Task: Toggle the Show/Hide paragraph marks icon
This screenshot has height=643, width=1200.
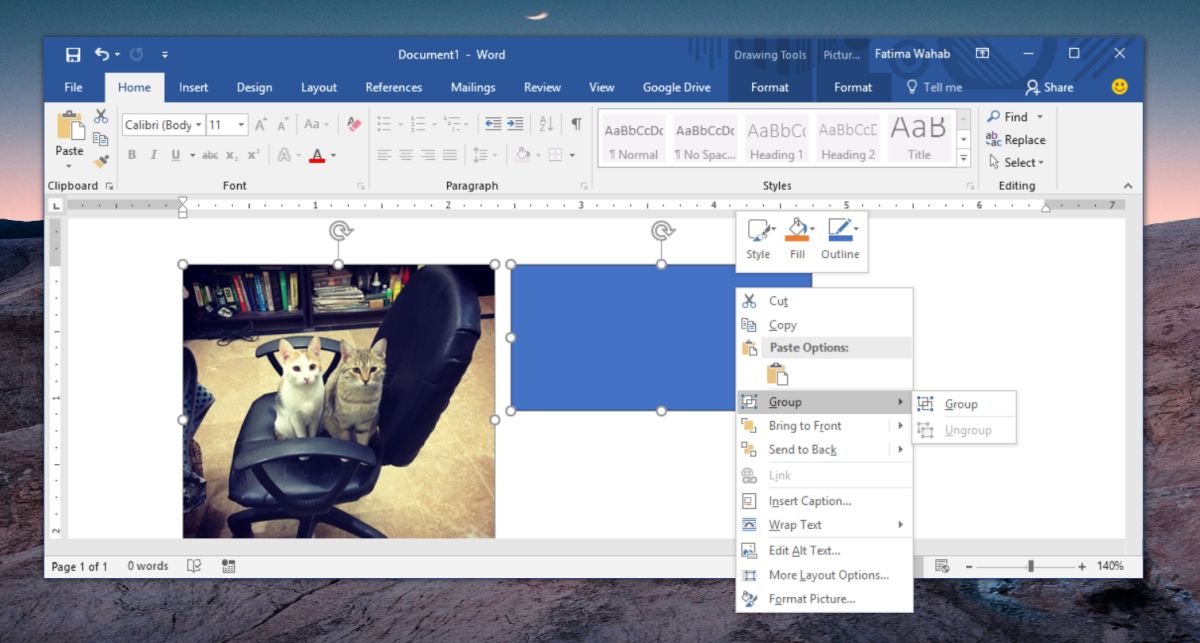Action: 577,124
